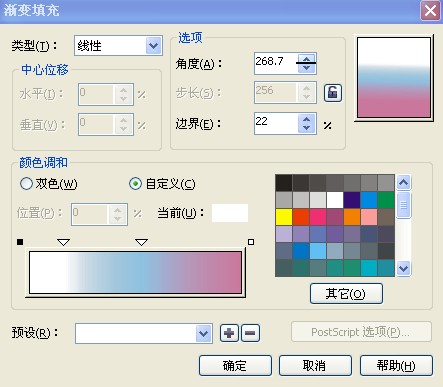Click the lock icon next to 步长
The width and height of the screenshot is (443, 387).
(x=333, y=93)
